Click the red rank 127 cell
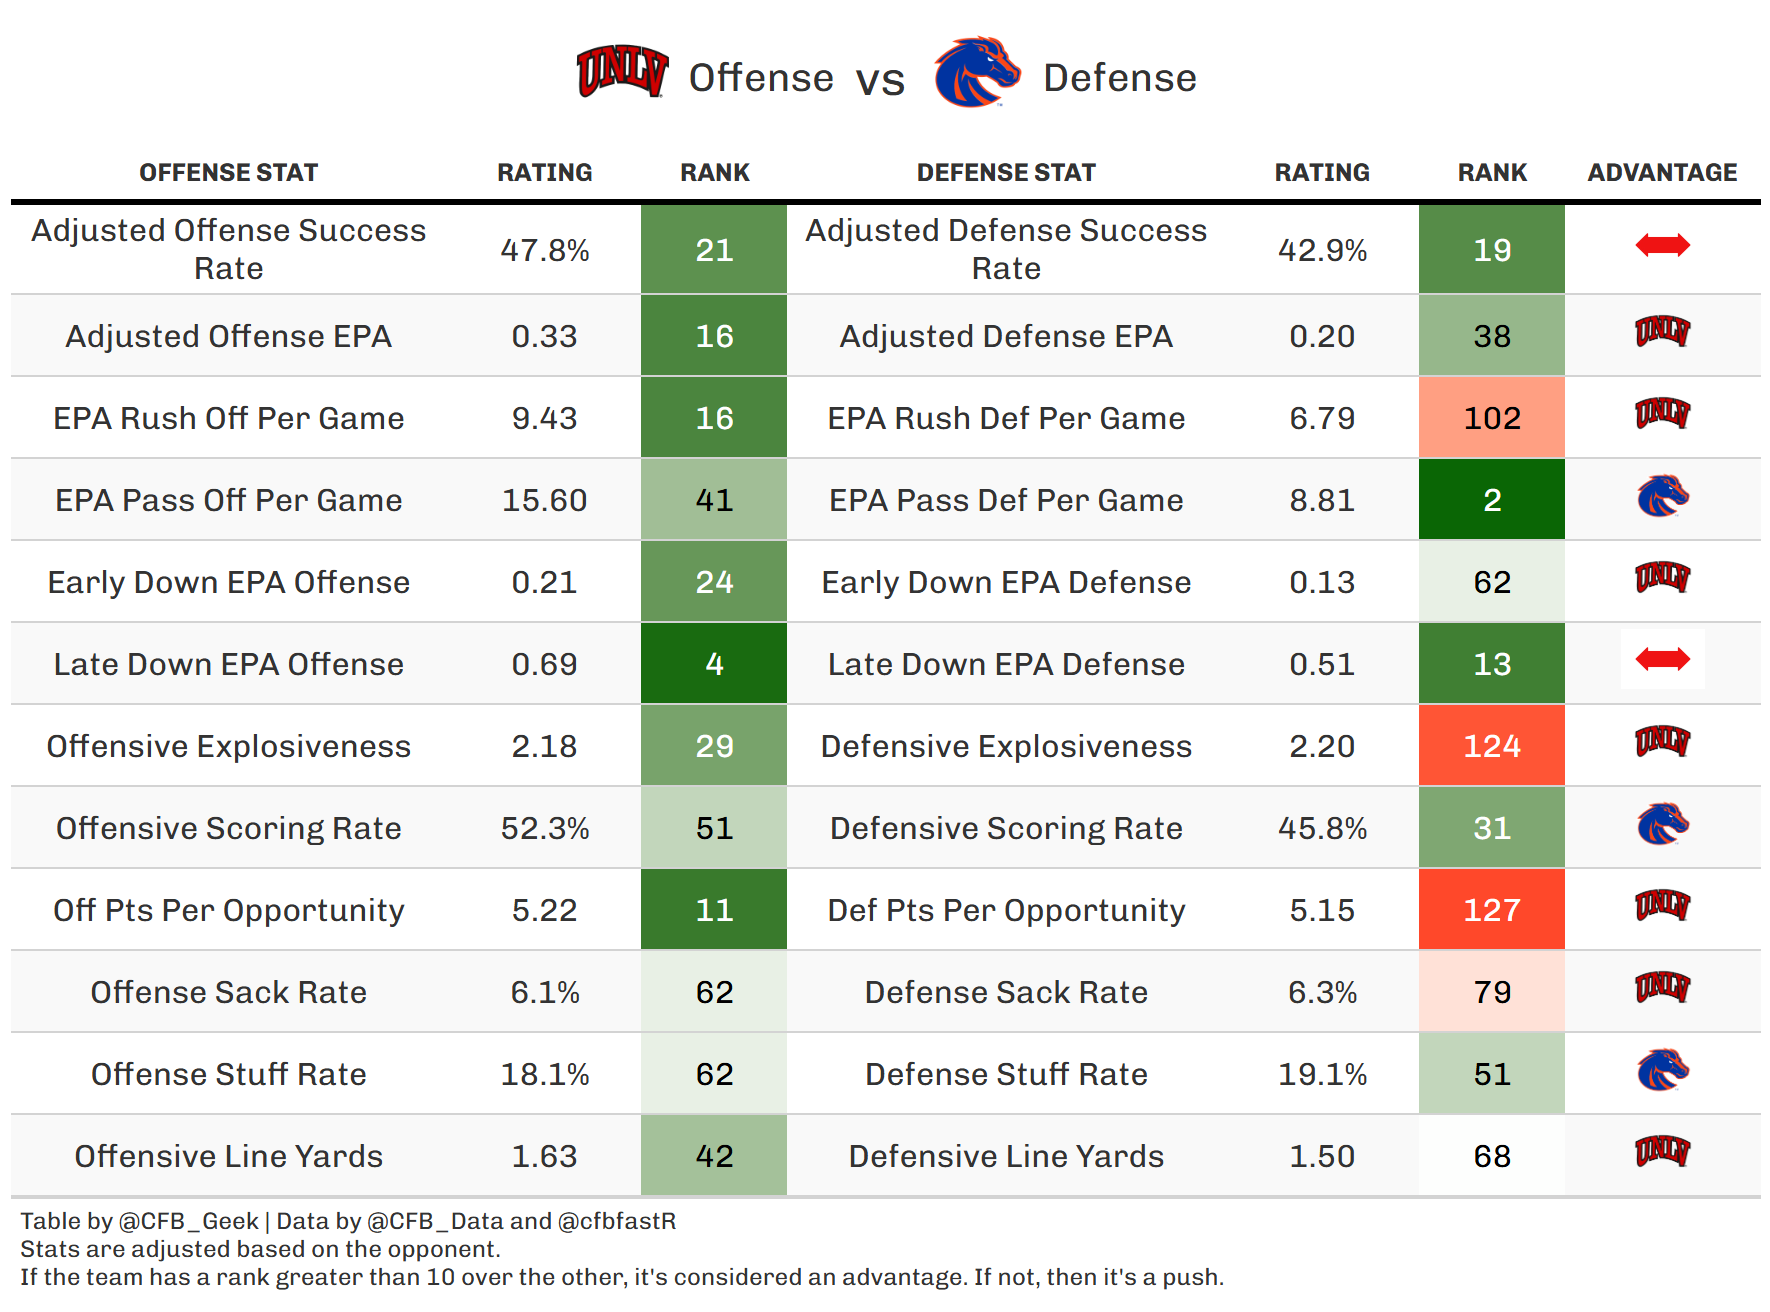This screenshot has width=1770, height=1312. click(x=1491, y=910)
